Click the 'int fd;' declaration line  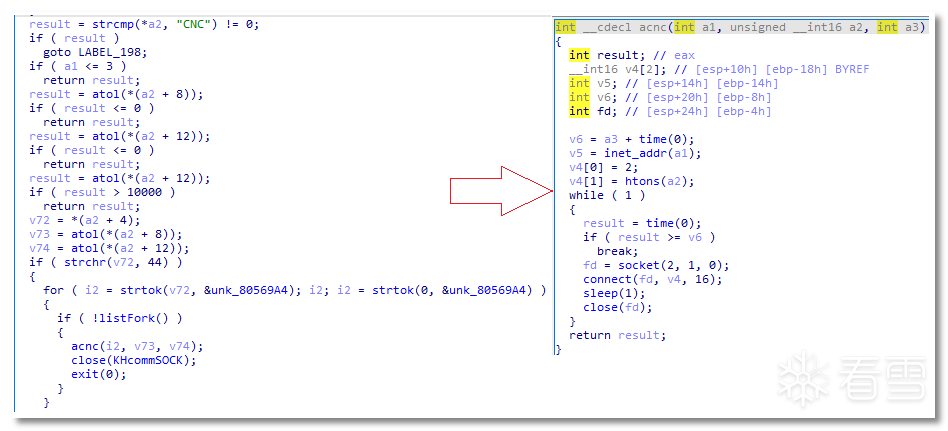(670, 111)
